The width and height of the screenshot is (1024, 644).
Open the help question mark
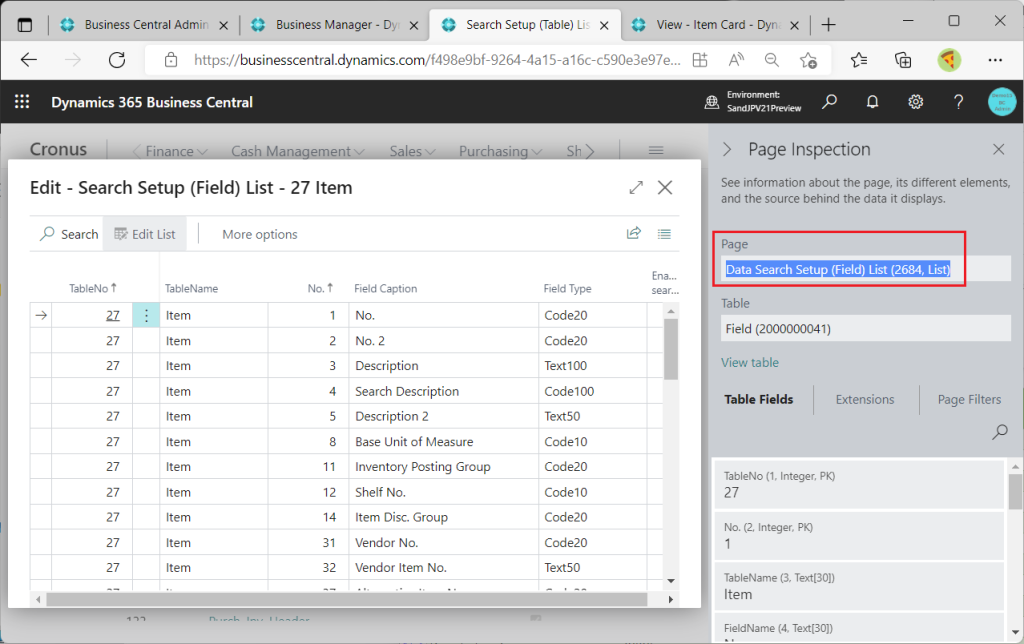tap(958, 102)
